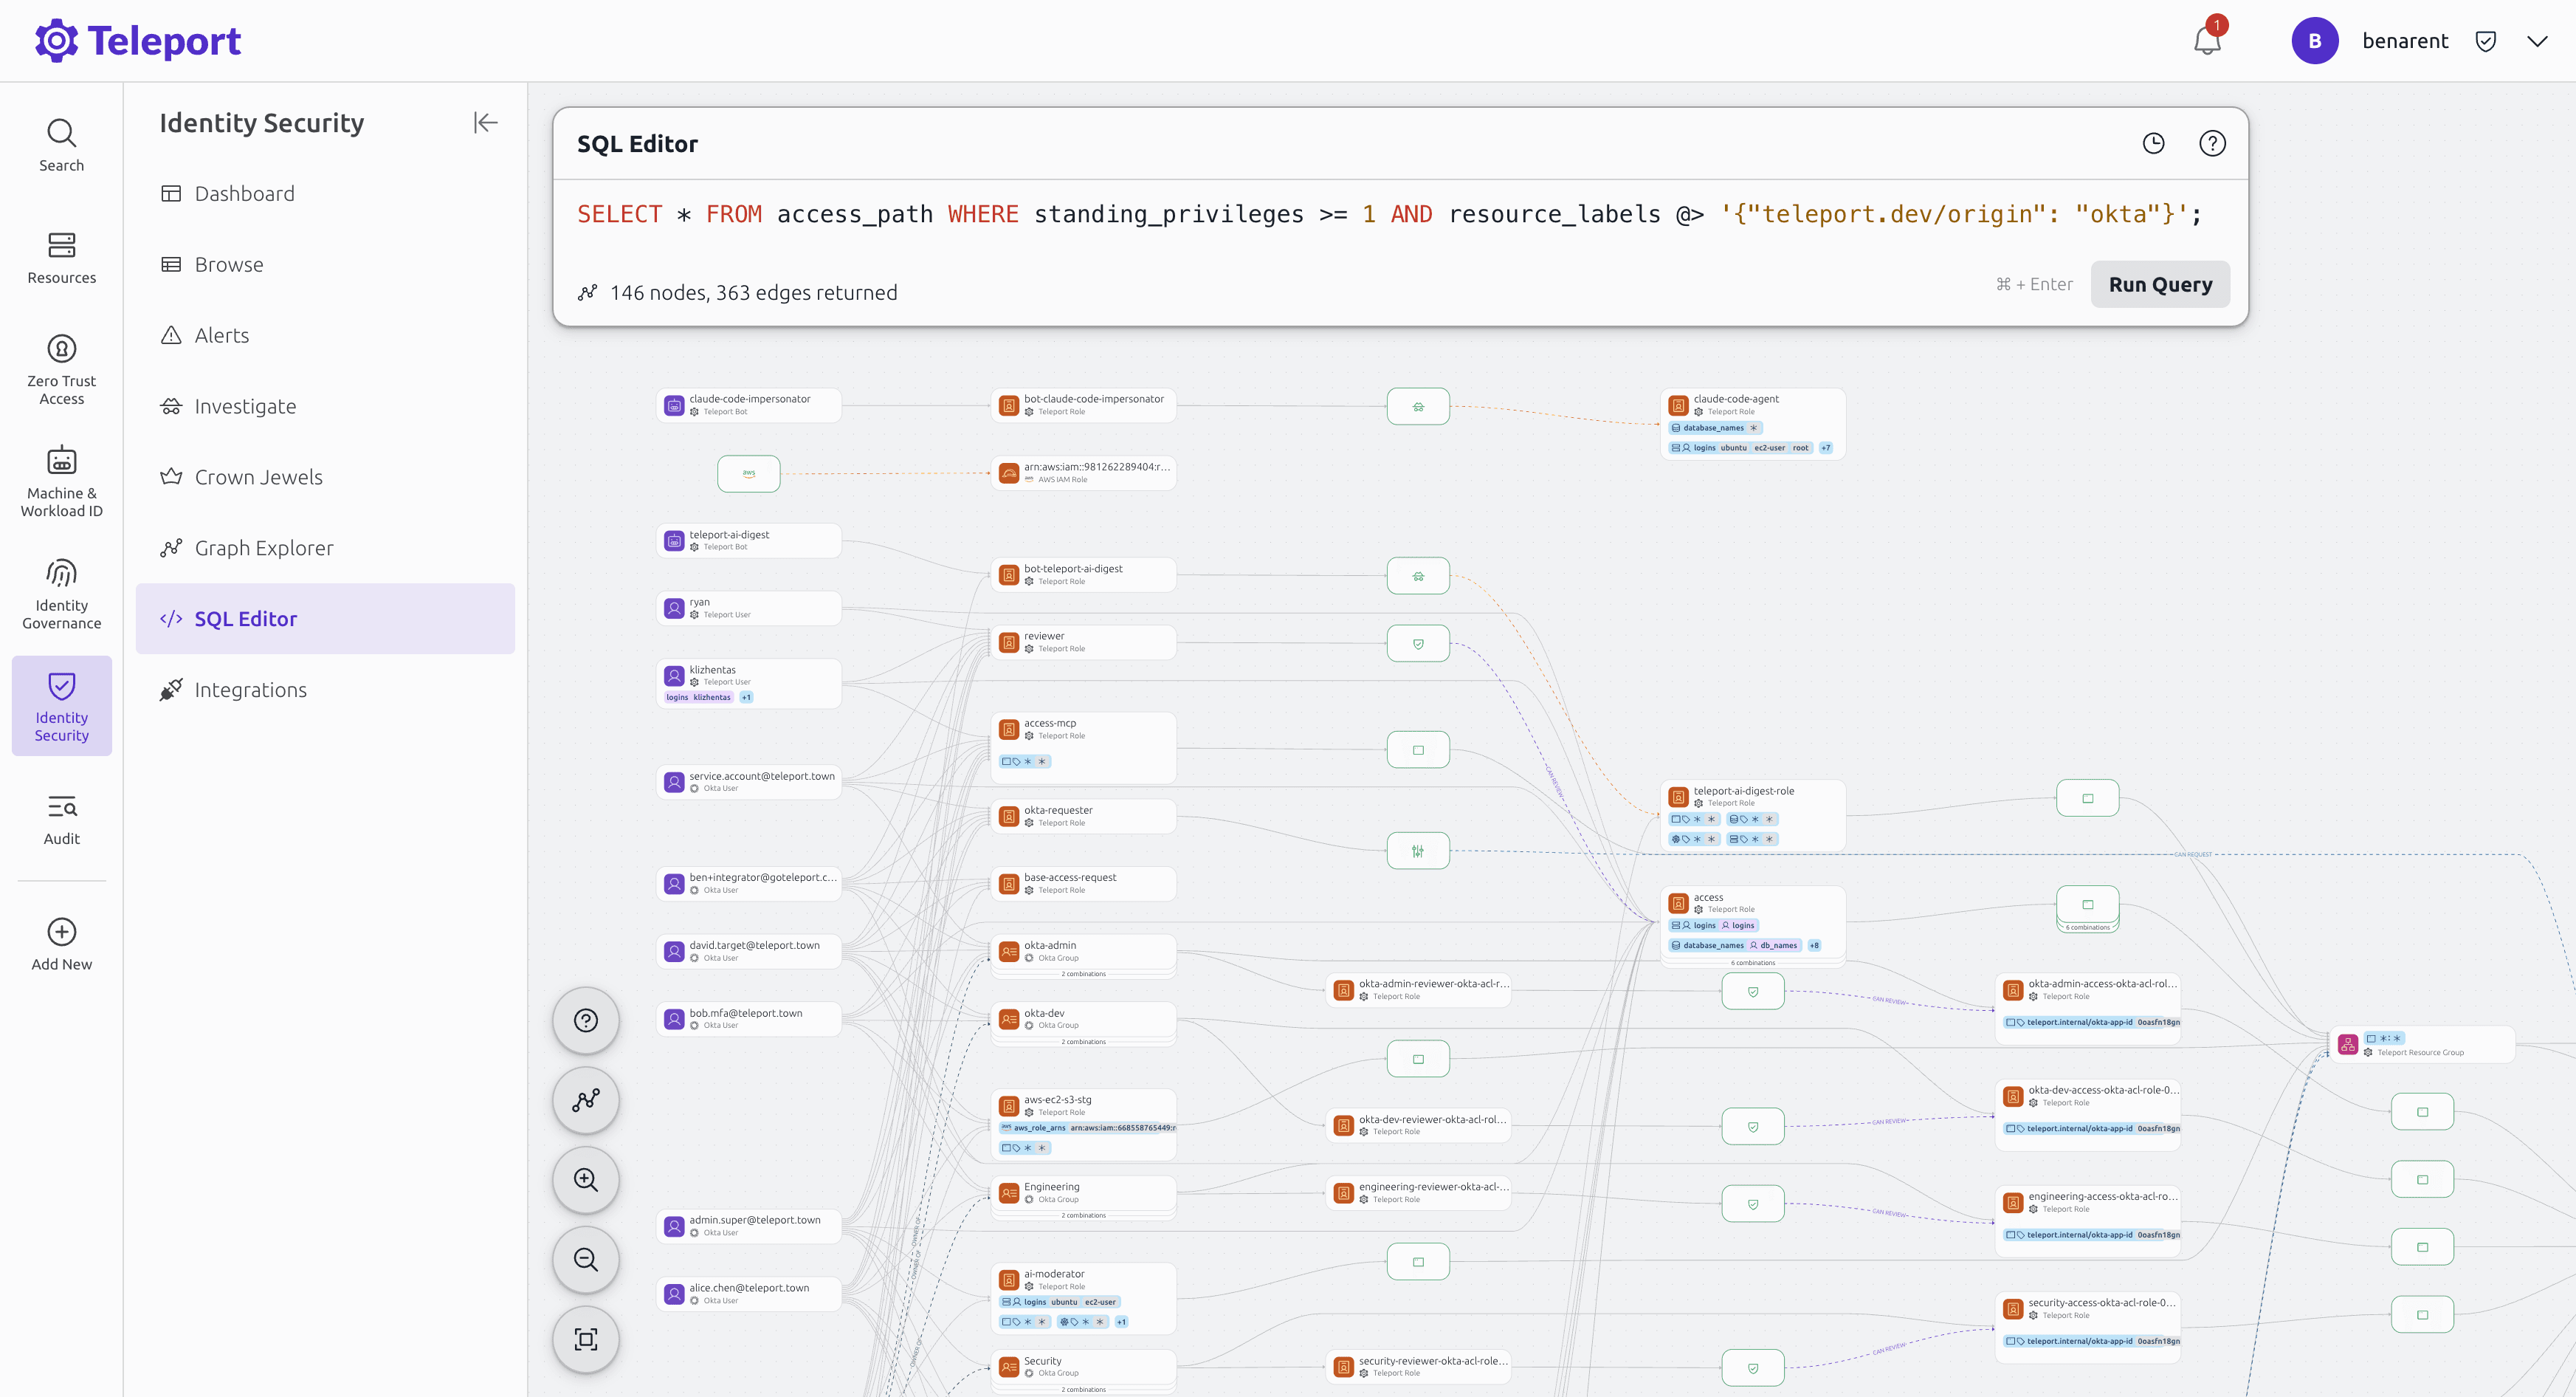This screenshot has height=1397, width=2576.
Task: Open the Resources section
Action: click(x=61, y=258)
